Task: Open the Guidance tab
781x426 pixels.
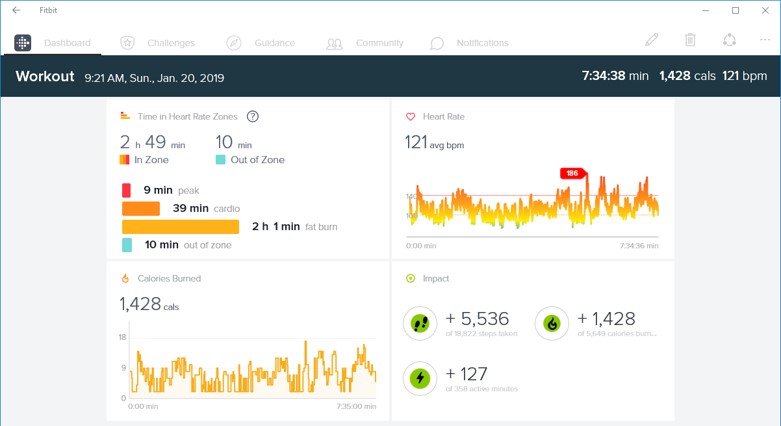Action: click(x=260, y=43)
